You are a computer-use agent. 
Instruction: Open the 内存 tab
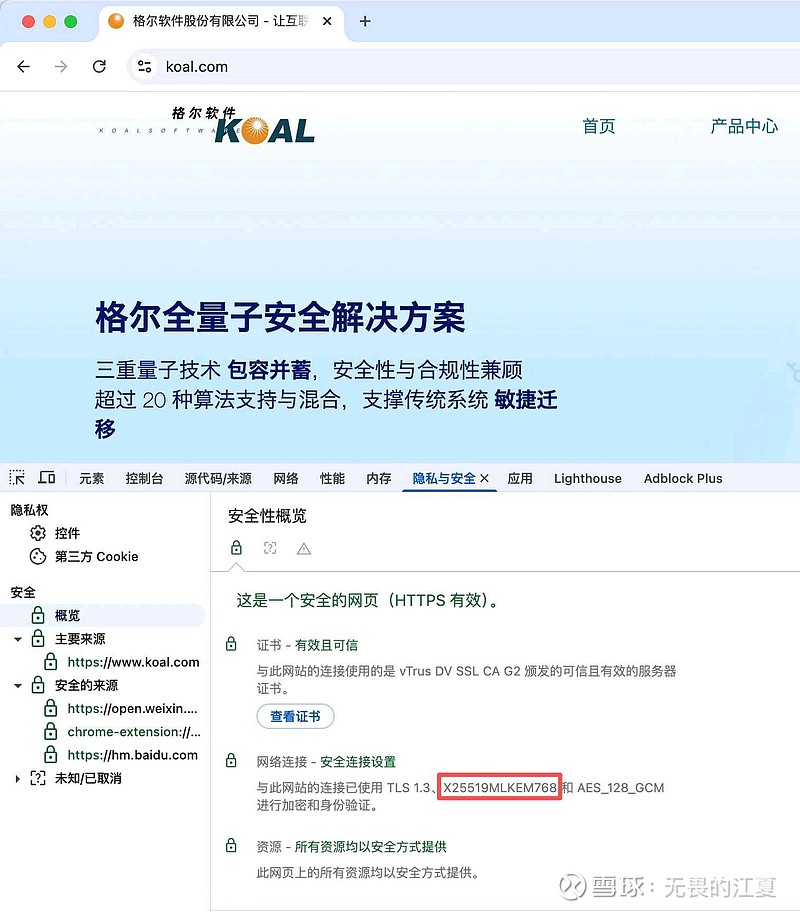(x=379, y=479)
